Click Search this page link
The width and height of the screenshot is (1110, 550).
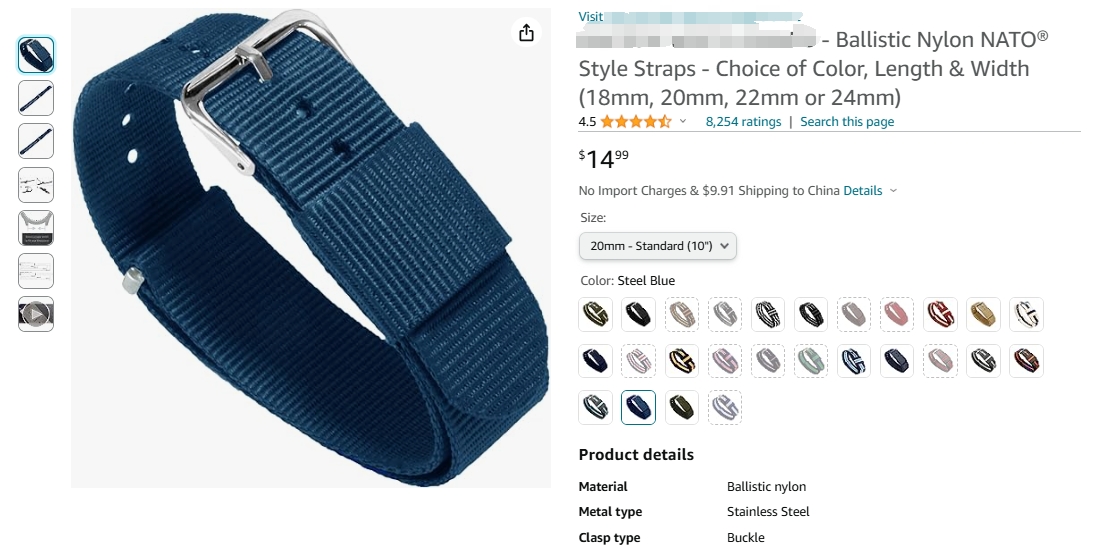pyautogui.click(x=847, y=122)
